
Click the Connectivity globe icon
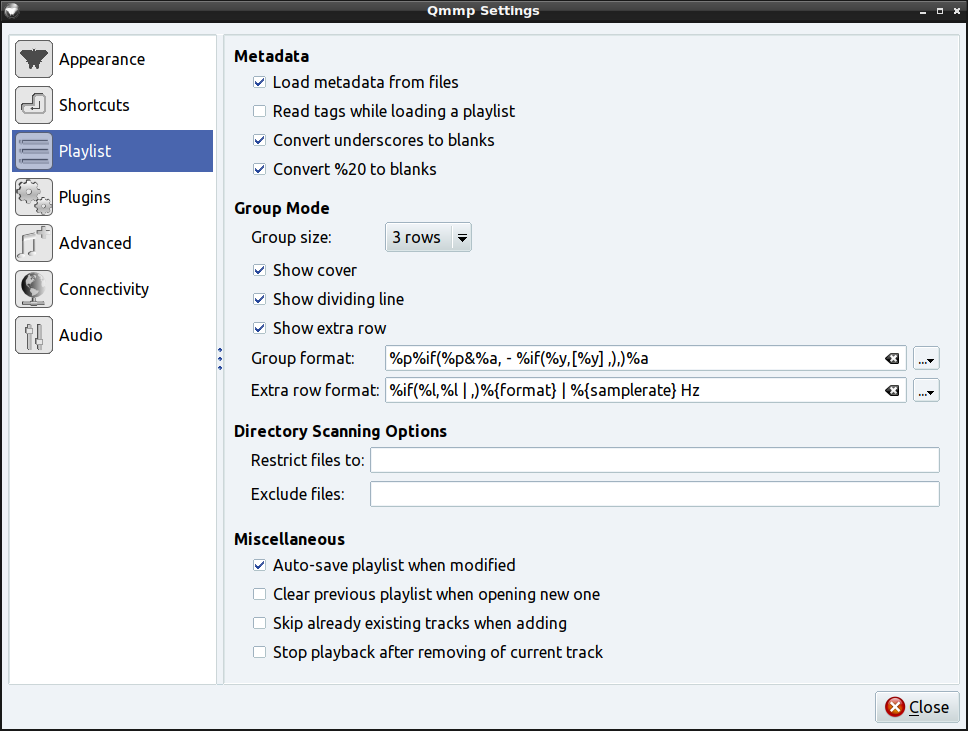pyautogui.click(x=34, y=290)
